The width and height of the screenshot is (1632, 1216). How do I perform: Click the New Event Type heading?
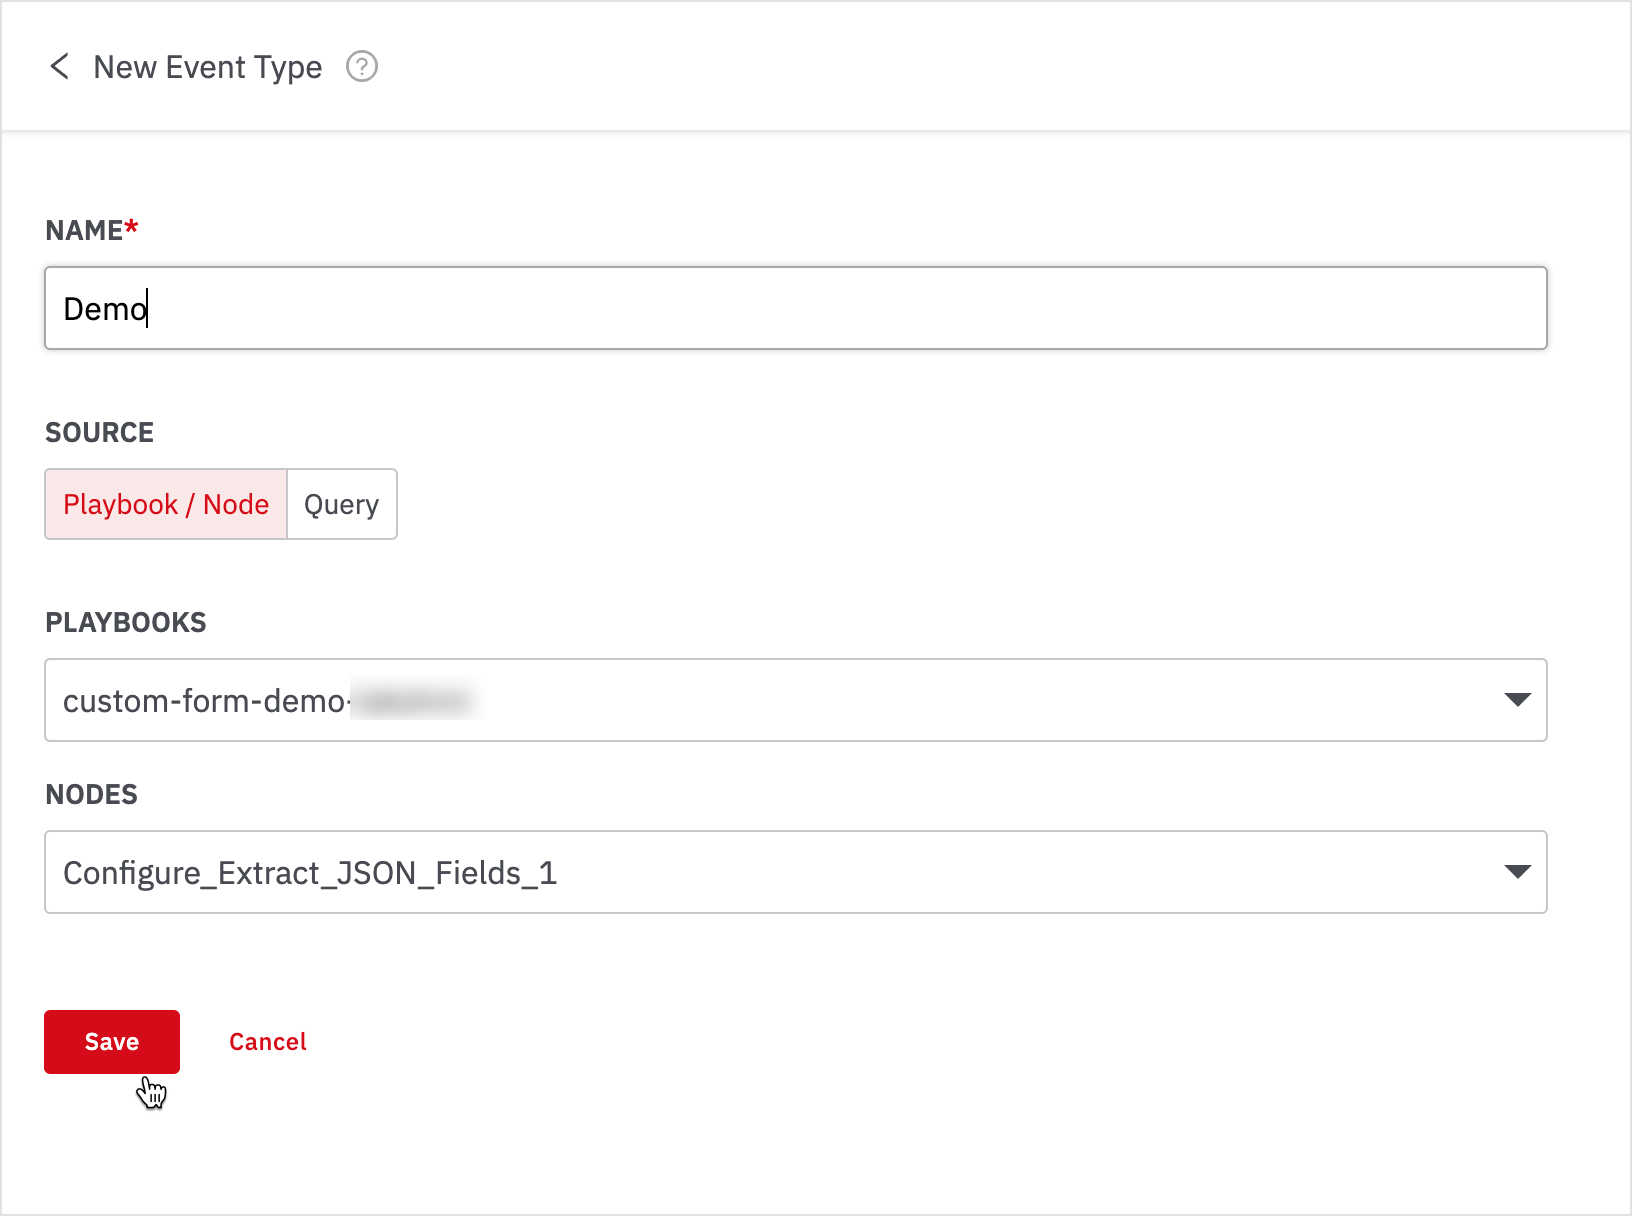(208, 67)
